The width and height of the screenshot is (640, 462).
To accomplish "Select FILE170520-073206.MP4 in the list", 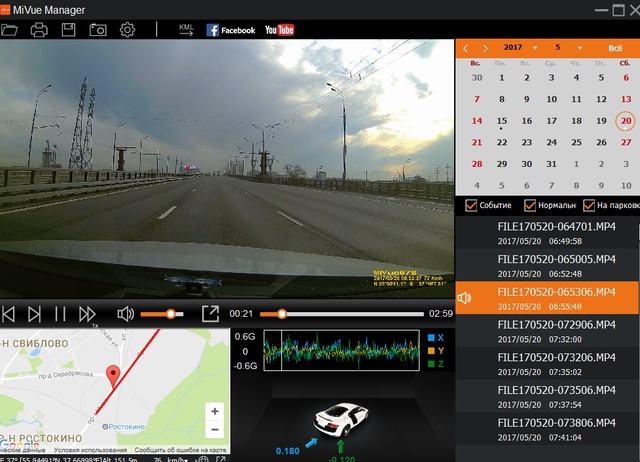I will (x=547, y=363).
